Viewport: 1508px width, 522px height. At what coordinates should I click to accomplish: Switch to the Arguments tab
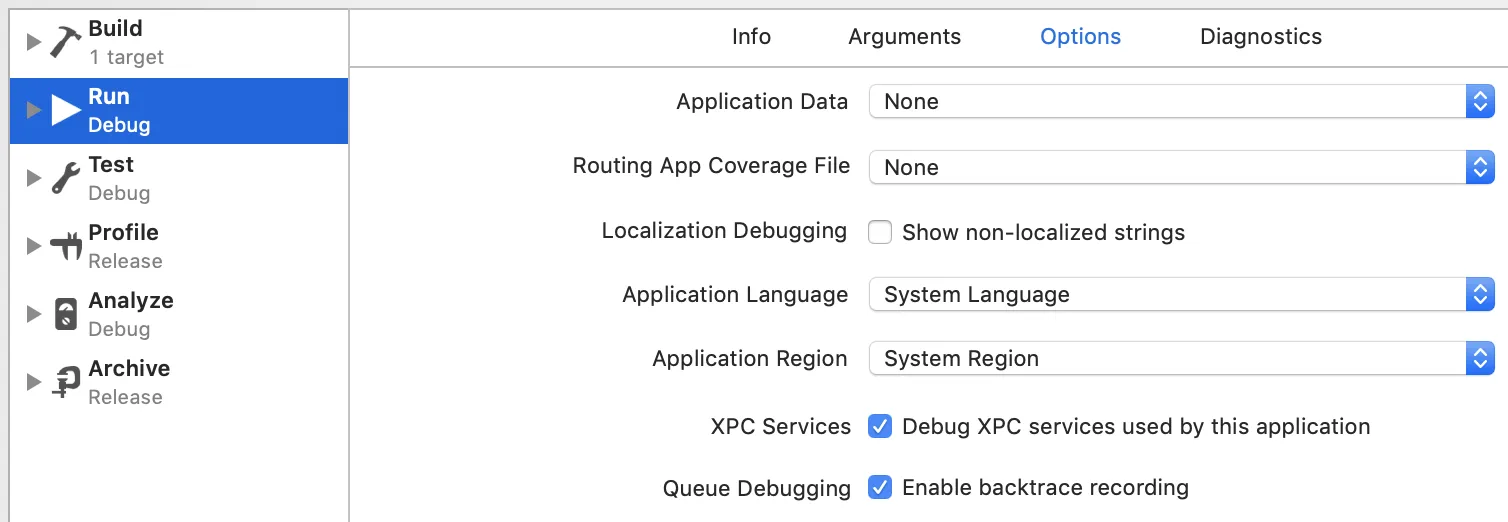(904, 37)
